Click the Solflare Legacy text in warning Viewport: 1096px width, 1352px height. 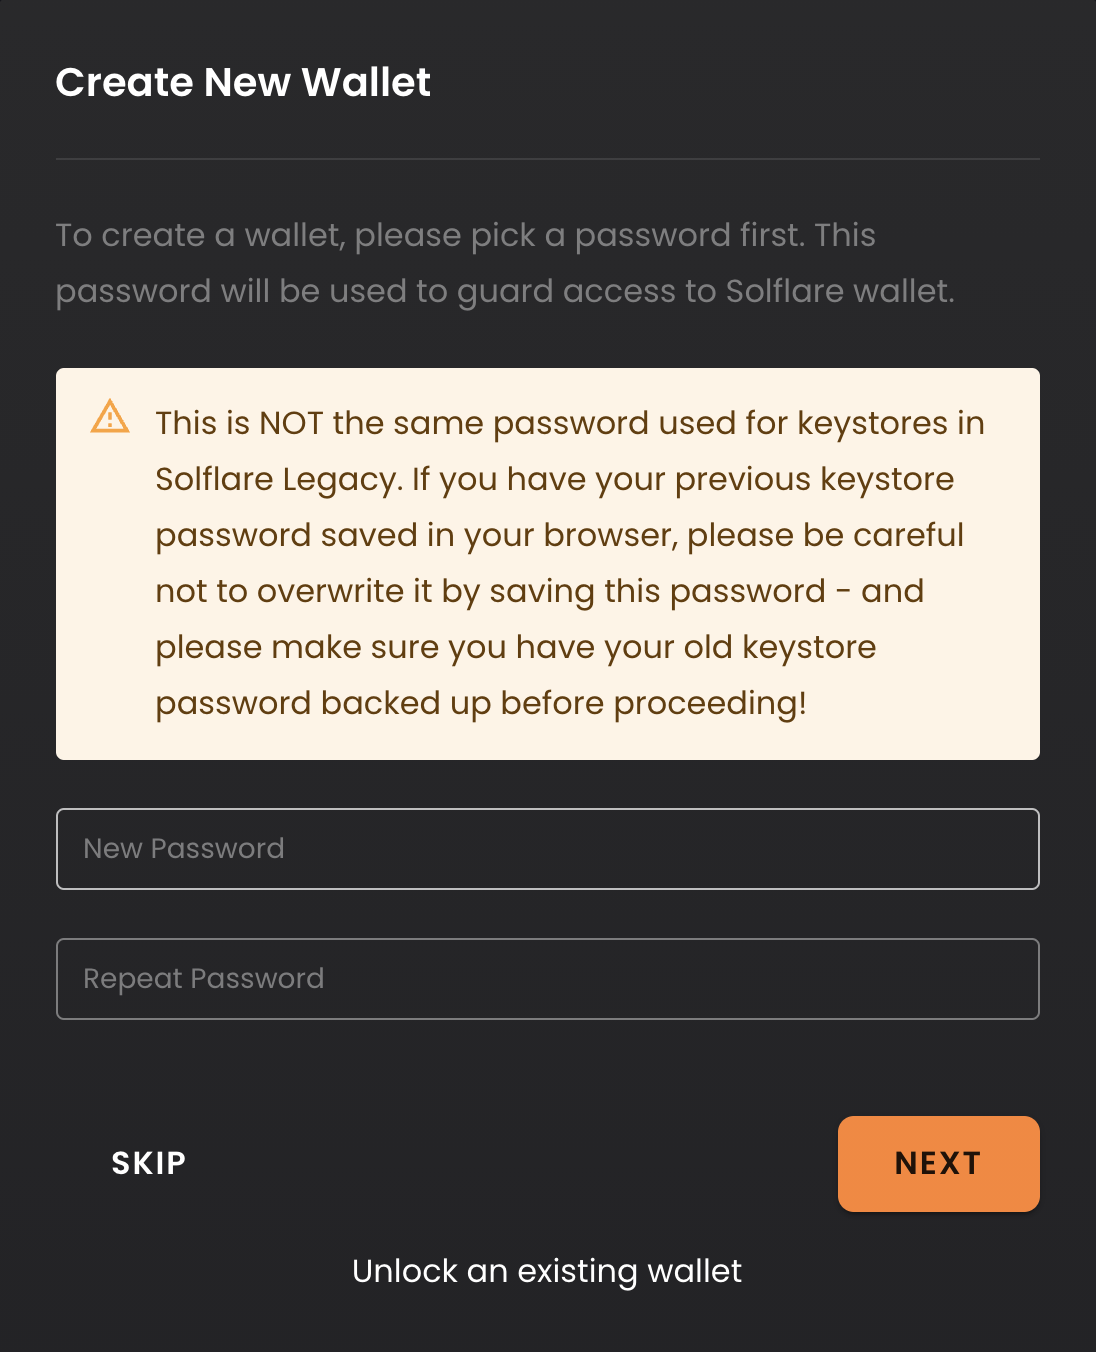(276, 480)
